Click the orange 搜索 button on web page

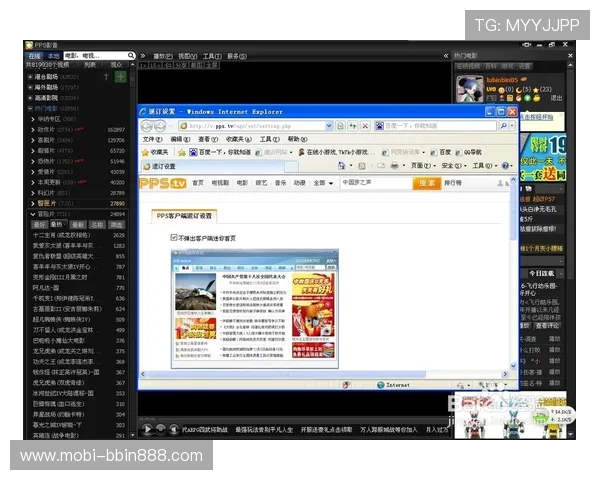pos(427,183)
